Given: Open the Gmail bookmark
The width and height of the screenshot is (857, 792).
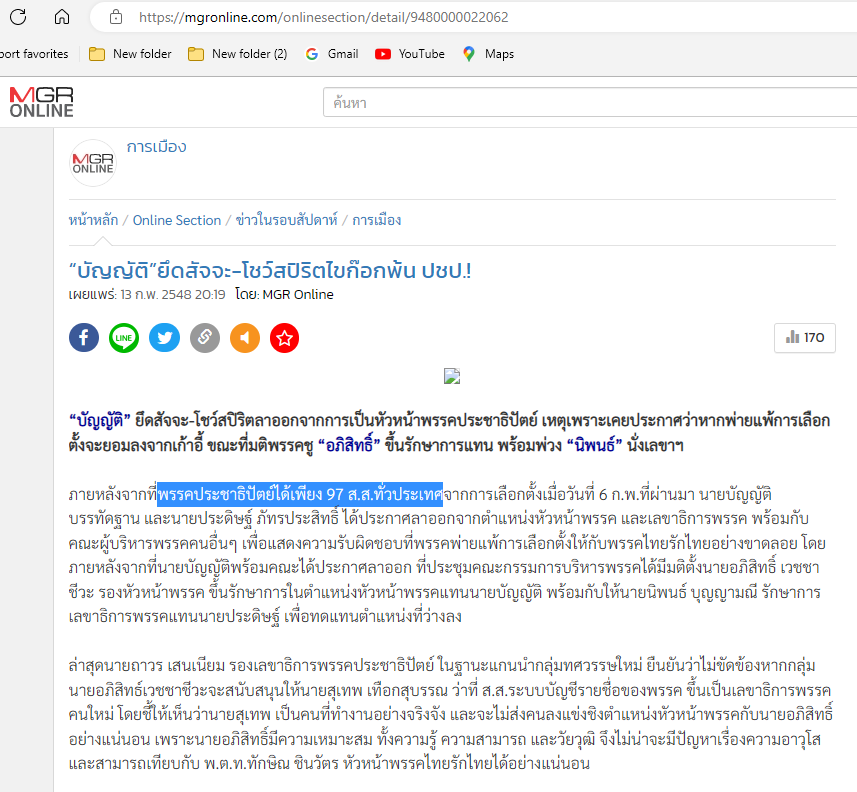Looking at the screenshot, I should pyautogui.click(x=332, y=54).
